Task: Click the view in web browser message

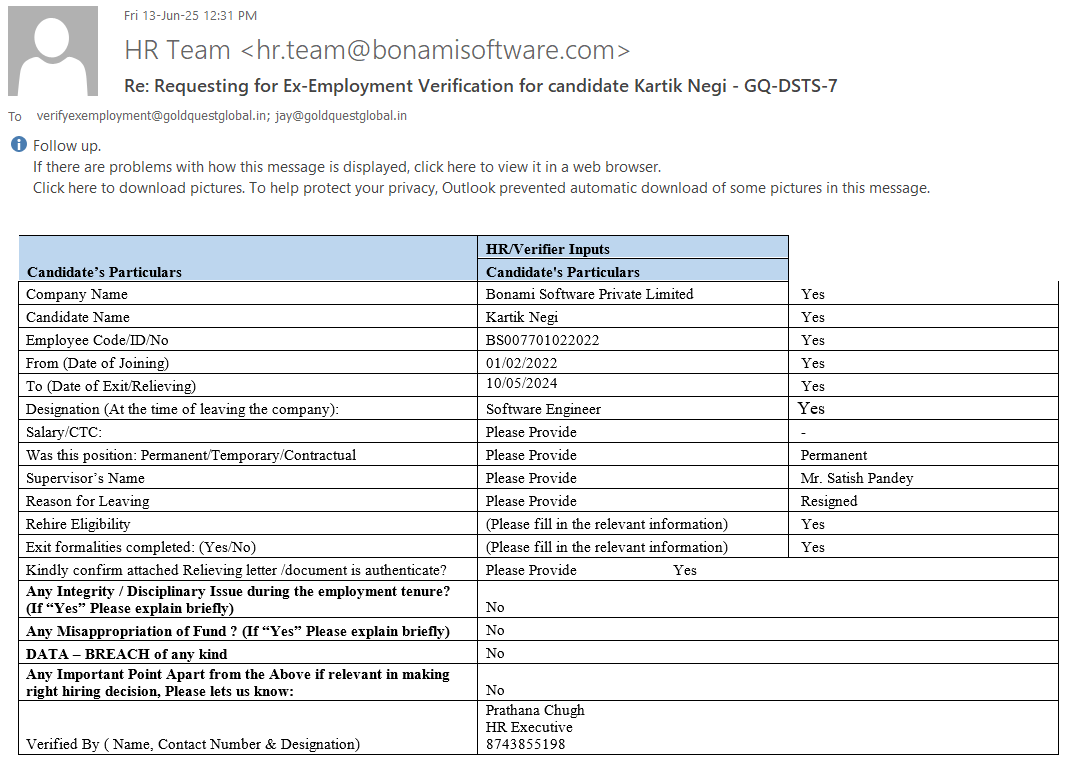Action: (346, 167)
